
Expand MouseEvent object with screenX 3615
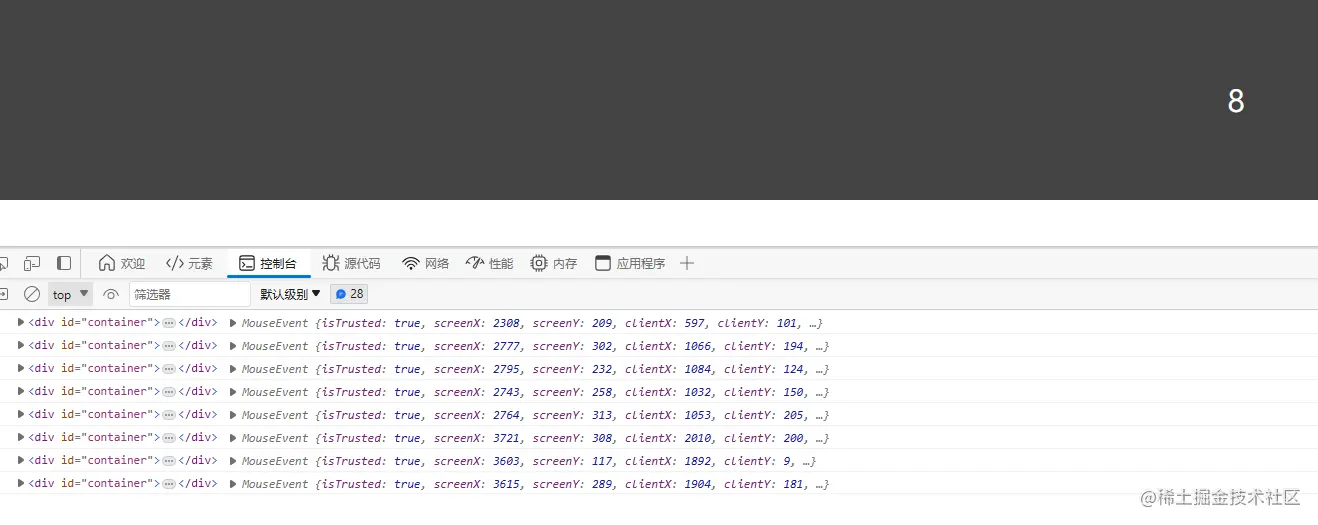click(233, 484)
